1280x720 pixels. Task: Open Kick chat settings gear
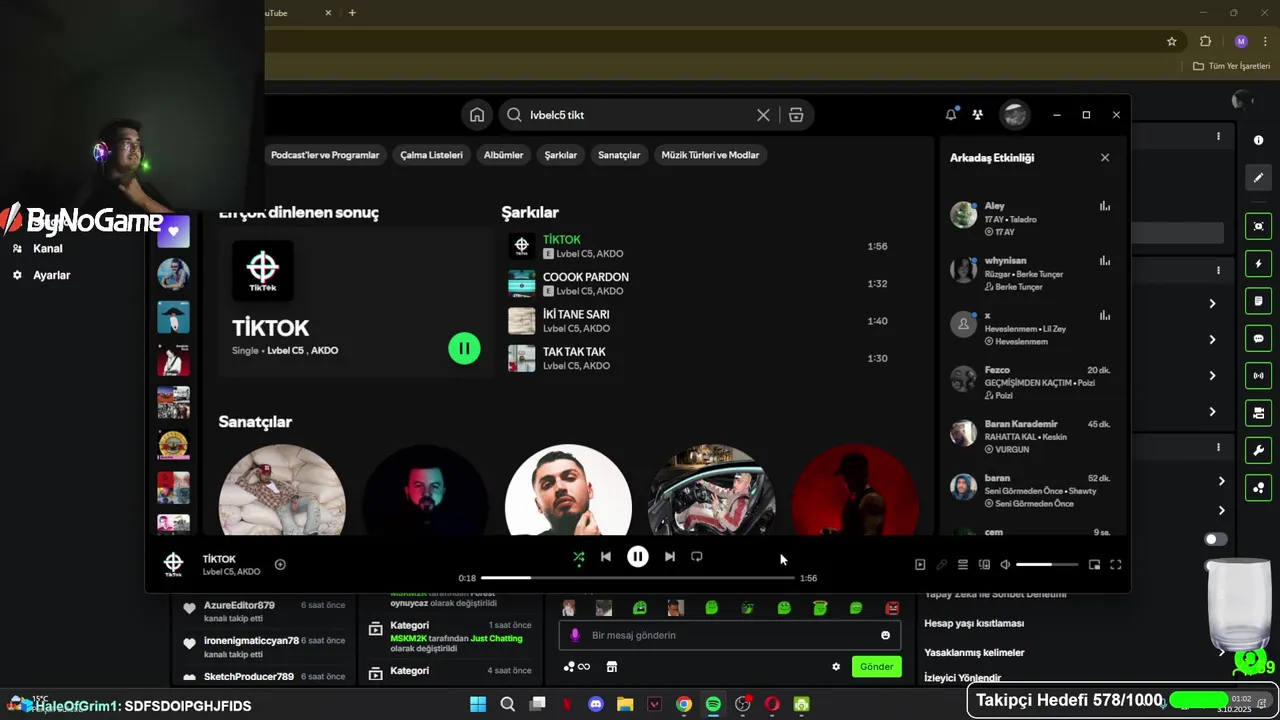pos(836,667)
